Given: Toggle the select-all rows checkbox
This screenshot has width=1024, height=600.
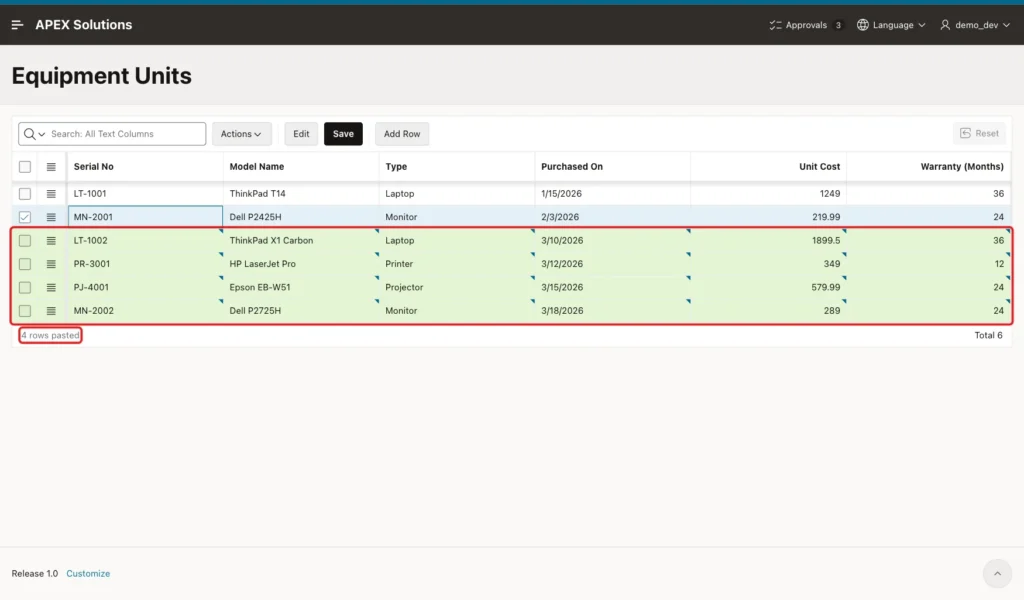Looking at the screenshot, I should [x=25, y=167].
